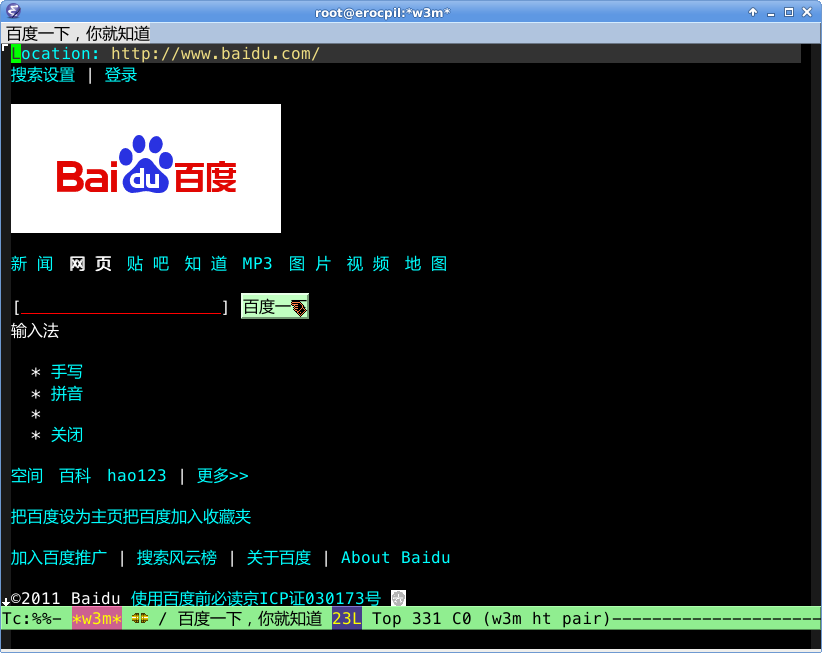Click the 23L line count in mode line
Screen dimensions: 822x653
[x=347, y=619]
